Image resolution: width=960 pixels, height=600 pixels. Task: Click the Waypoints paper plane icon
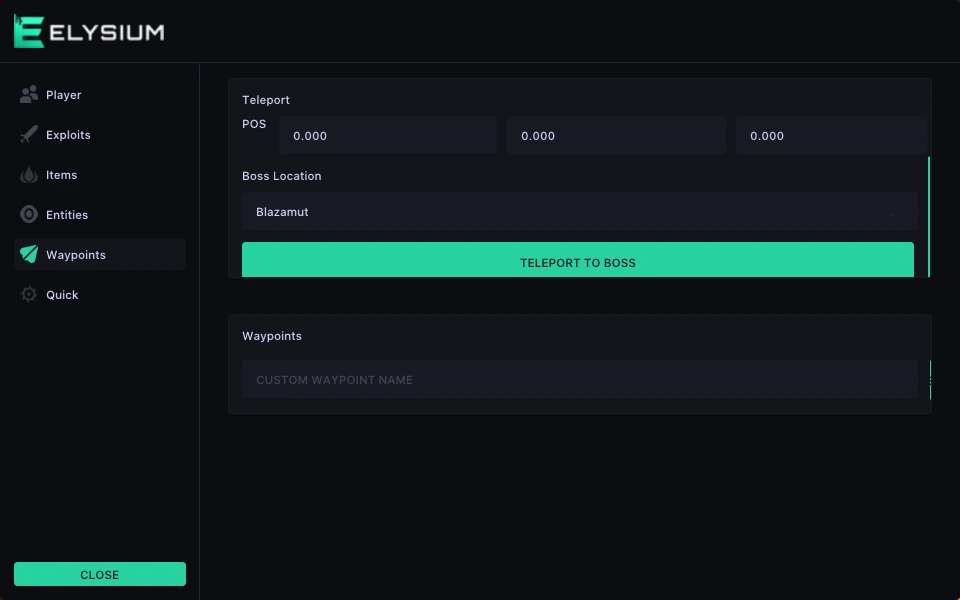click(29, 255)
